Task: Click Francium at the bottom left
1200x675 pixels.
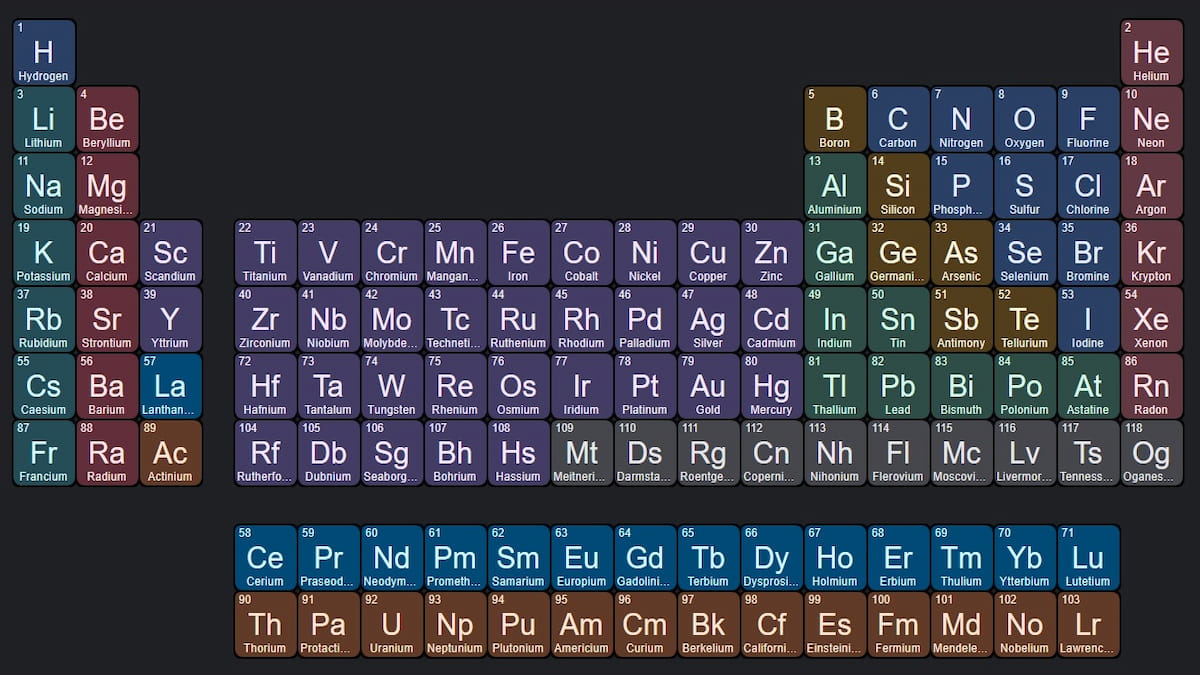Action: [43, 454]
